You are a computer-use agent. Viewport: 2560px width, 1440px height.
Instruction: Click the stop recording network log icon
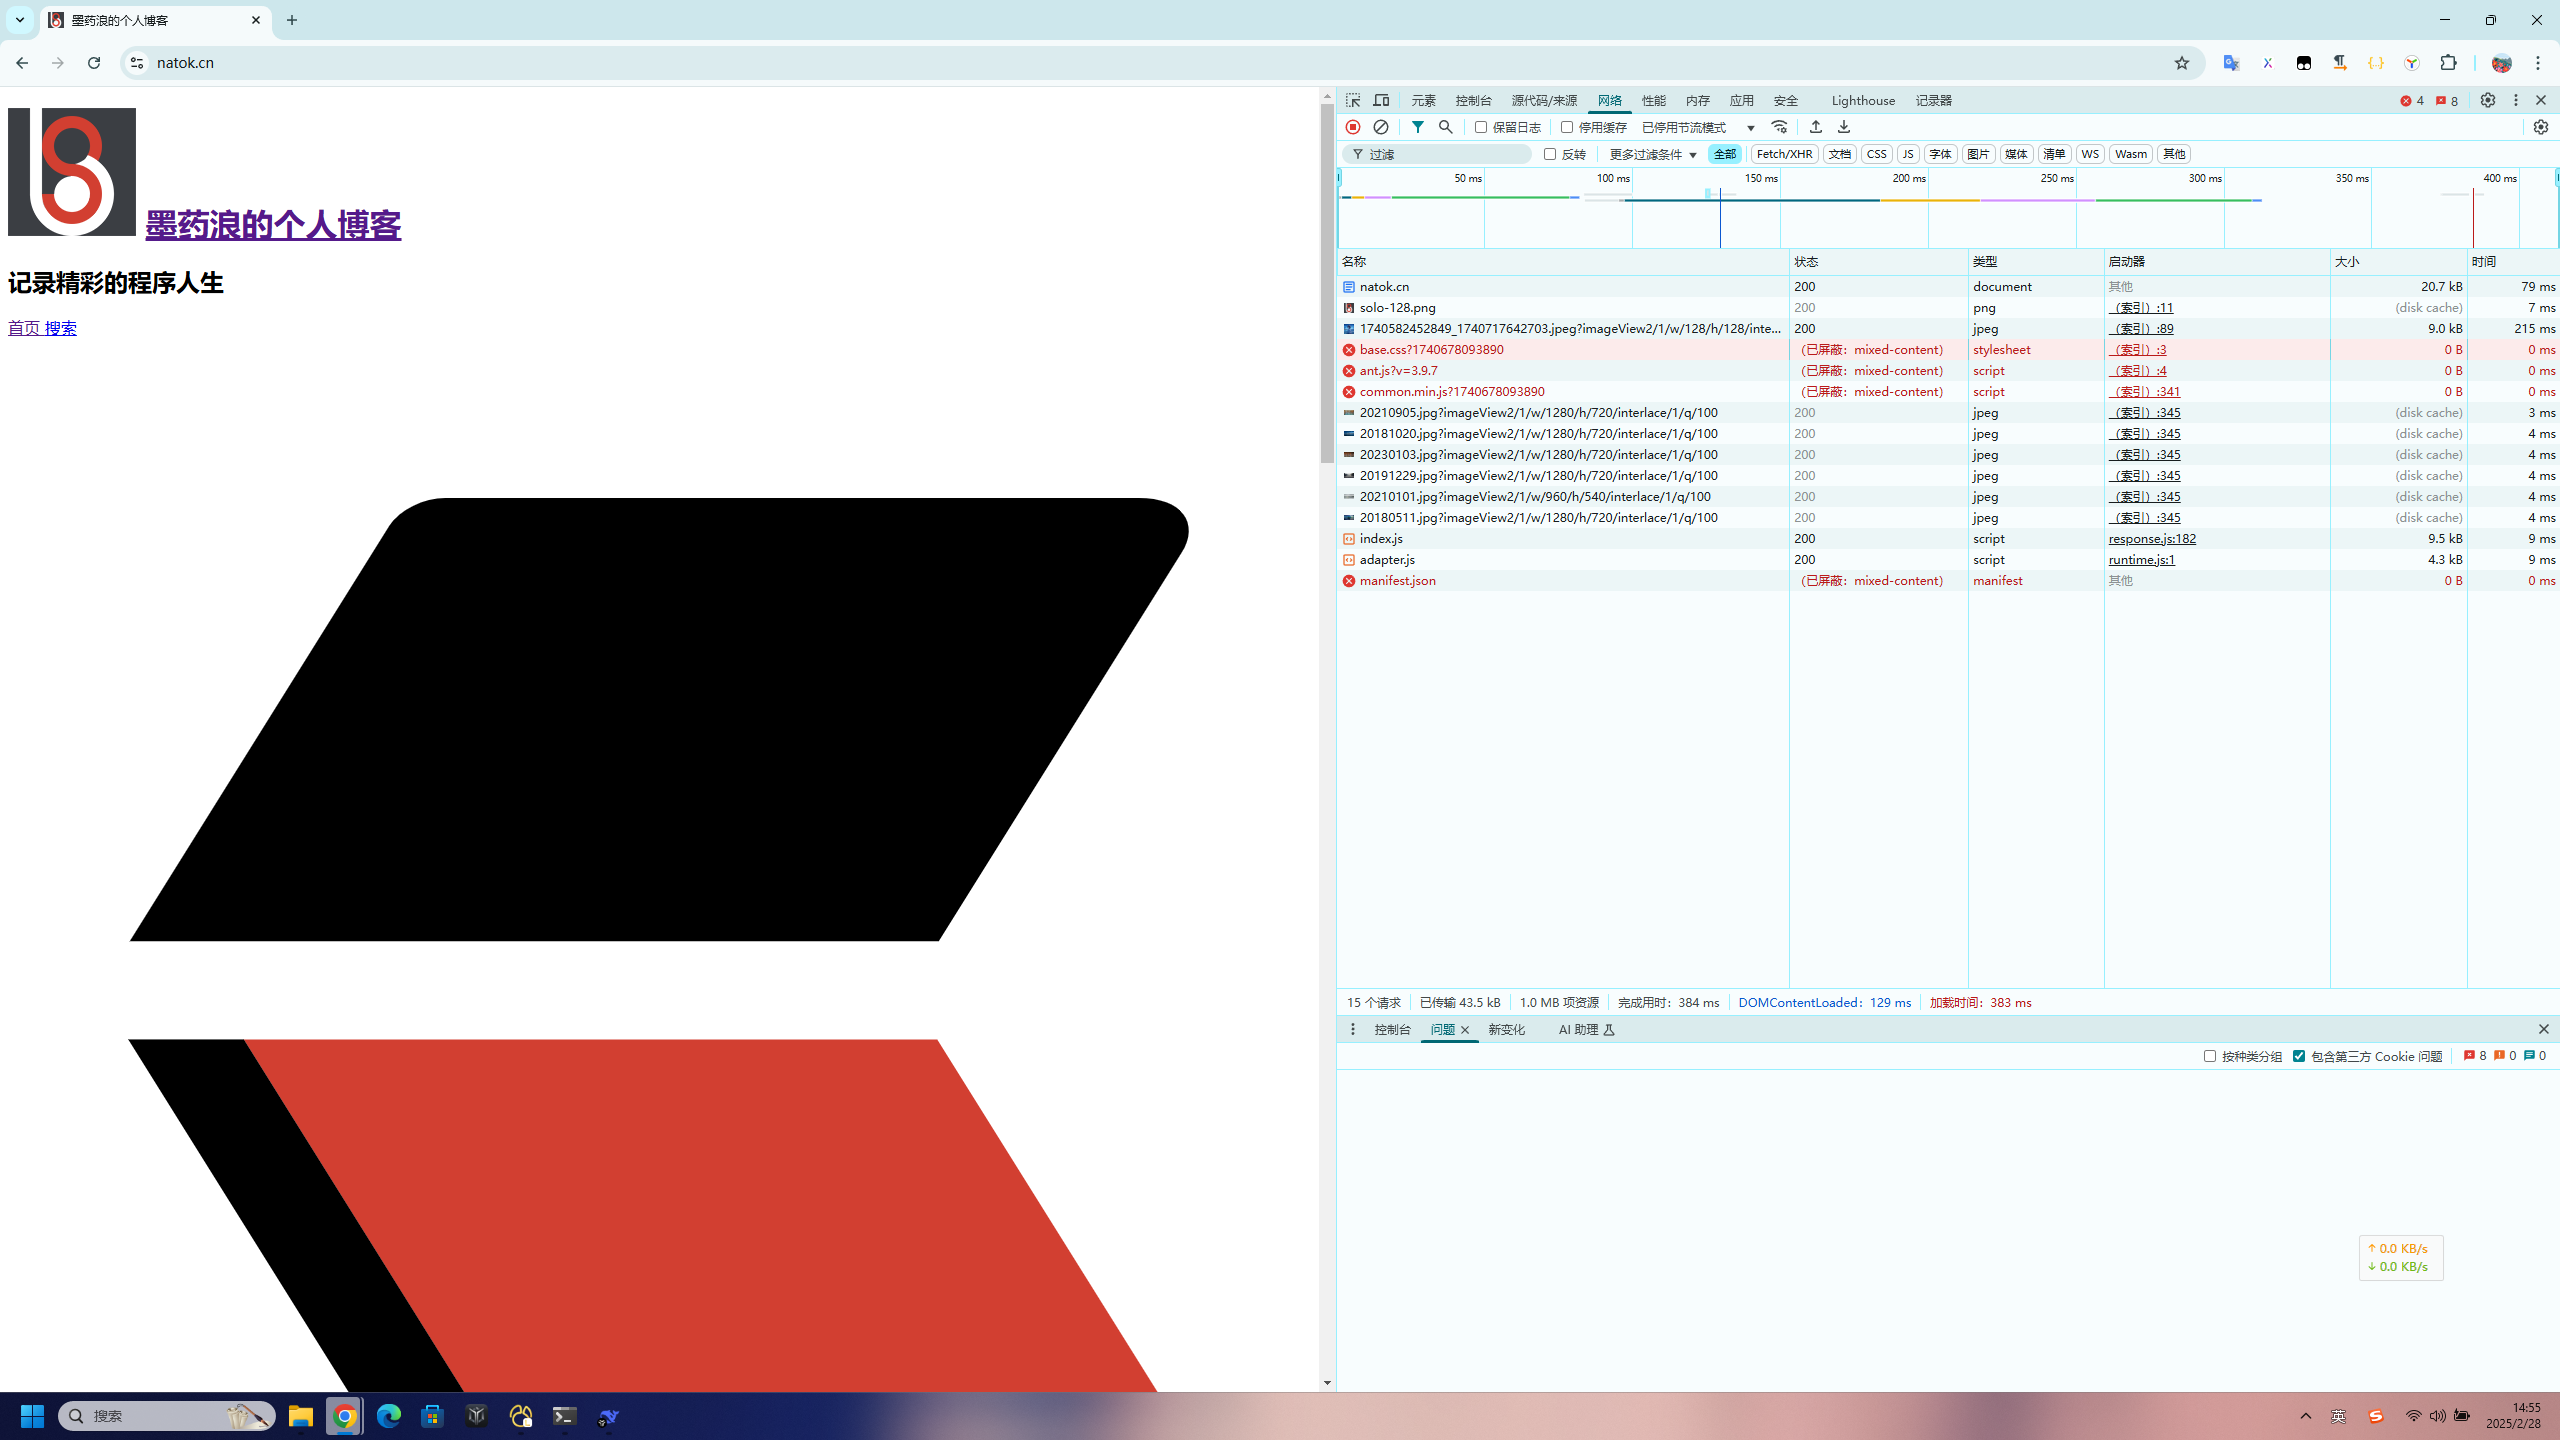(1353, 127)
